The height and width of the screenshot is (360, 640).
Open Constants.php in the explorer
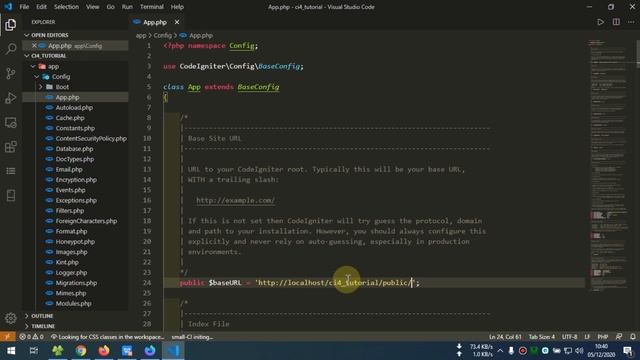click(x=75, y=128)
